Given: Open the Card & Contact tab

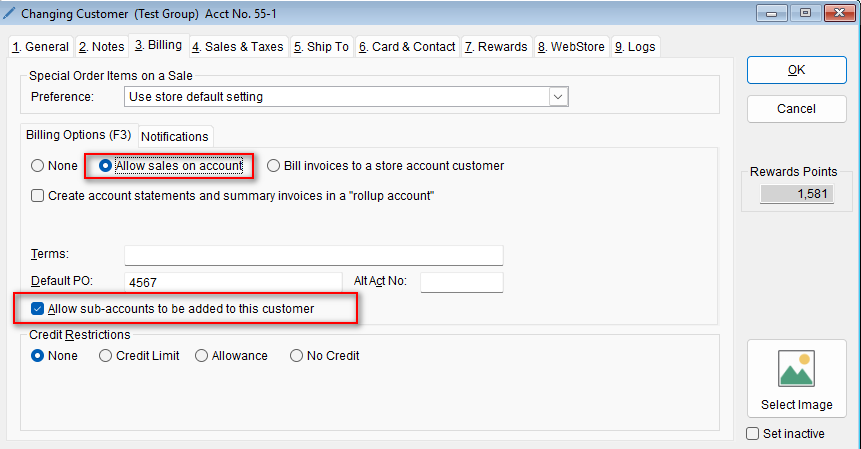Looking at the screenshot, I should [408, 47].
